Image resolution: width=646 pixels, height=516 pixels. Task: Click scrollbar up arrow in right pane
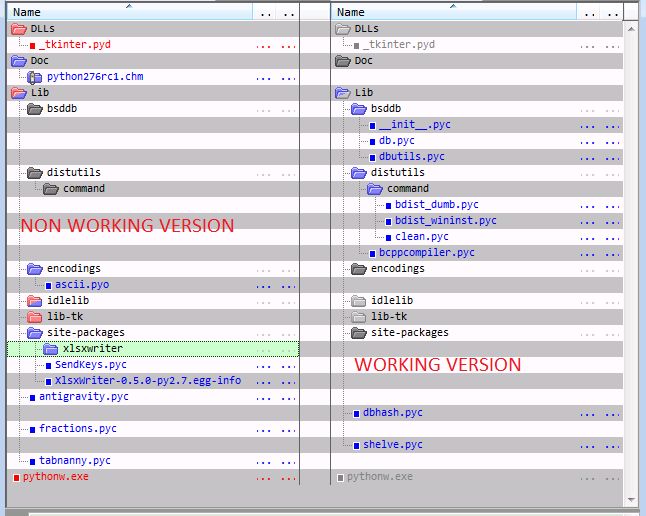point(631,29)
